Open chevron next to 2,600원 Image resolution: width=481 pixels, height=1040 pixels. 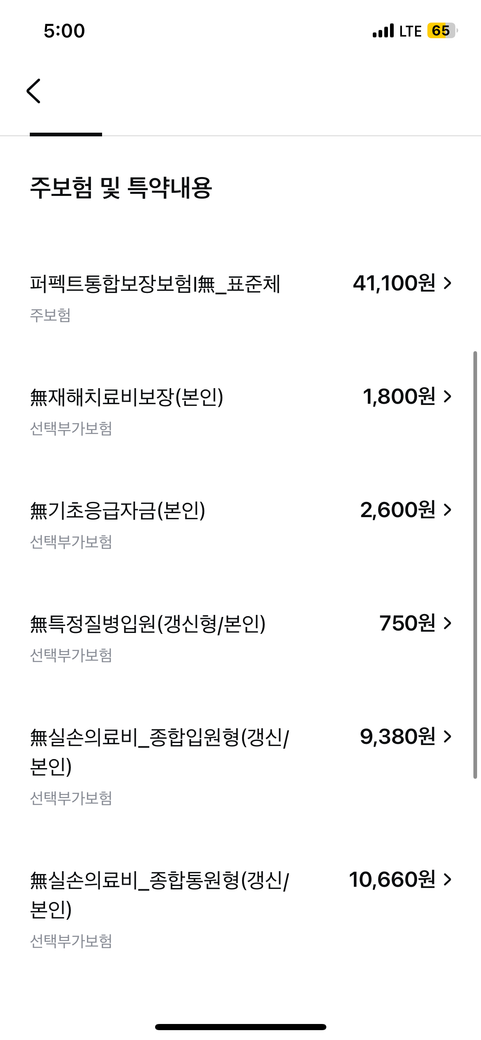click(447, 510)
